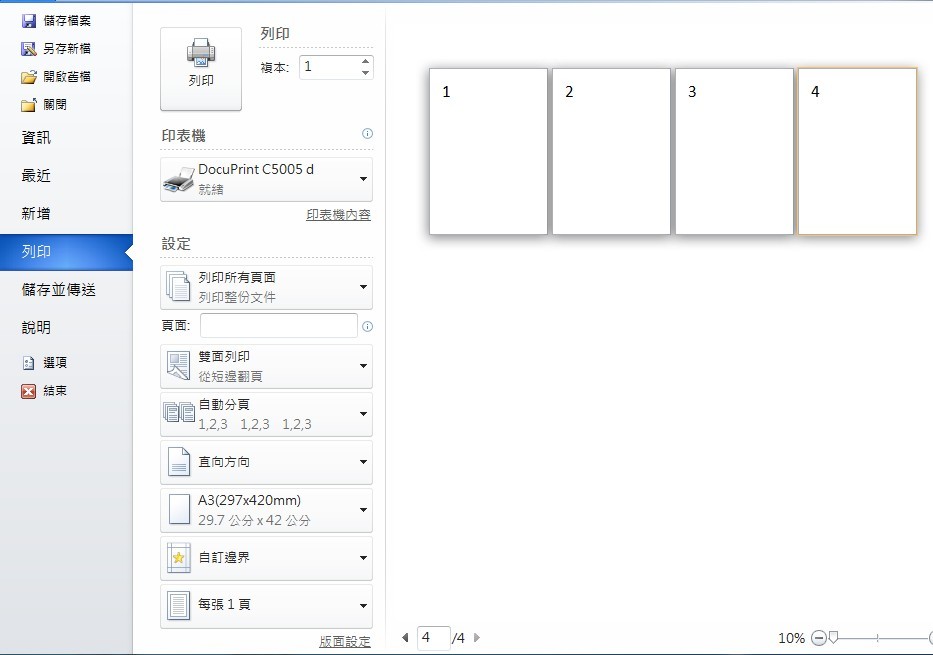Screen dimensions: 933x655
Task: Click the info icon beside Pages field
Action: point(367,327)
